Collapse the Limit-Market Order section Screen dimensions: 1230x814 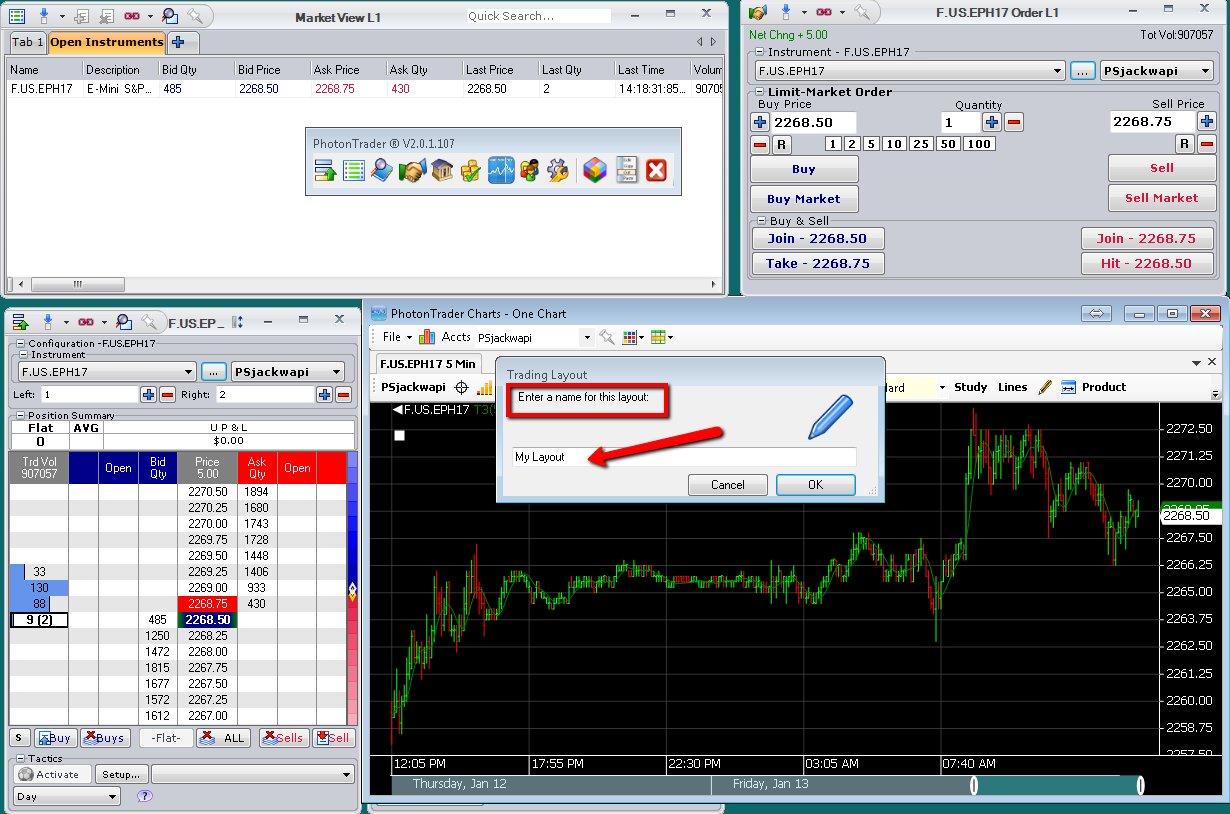click(x=759, y=92)
